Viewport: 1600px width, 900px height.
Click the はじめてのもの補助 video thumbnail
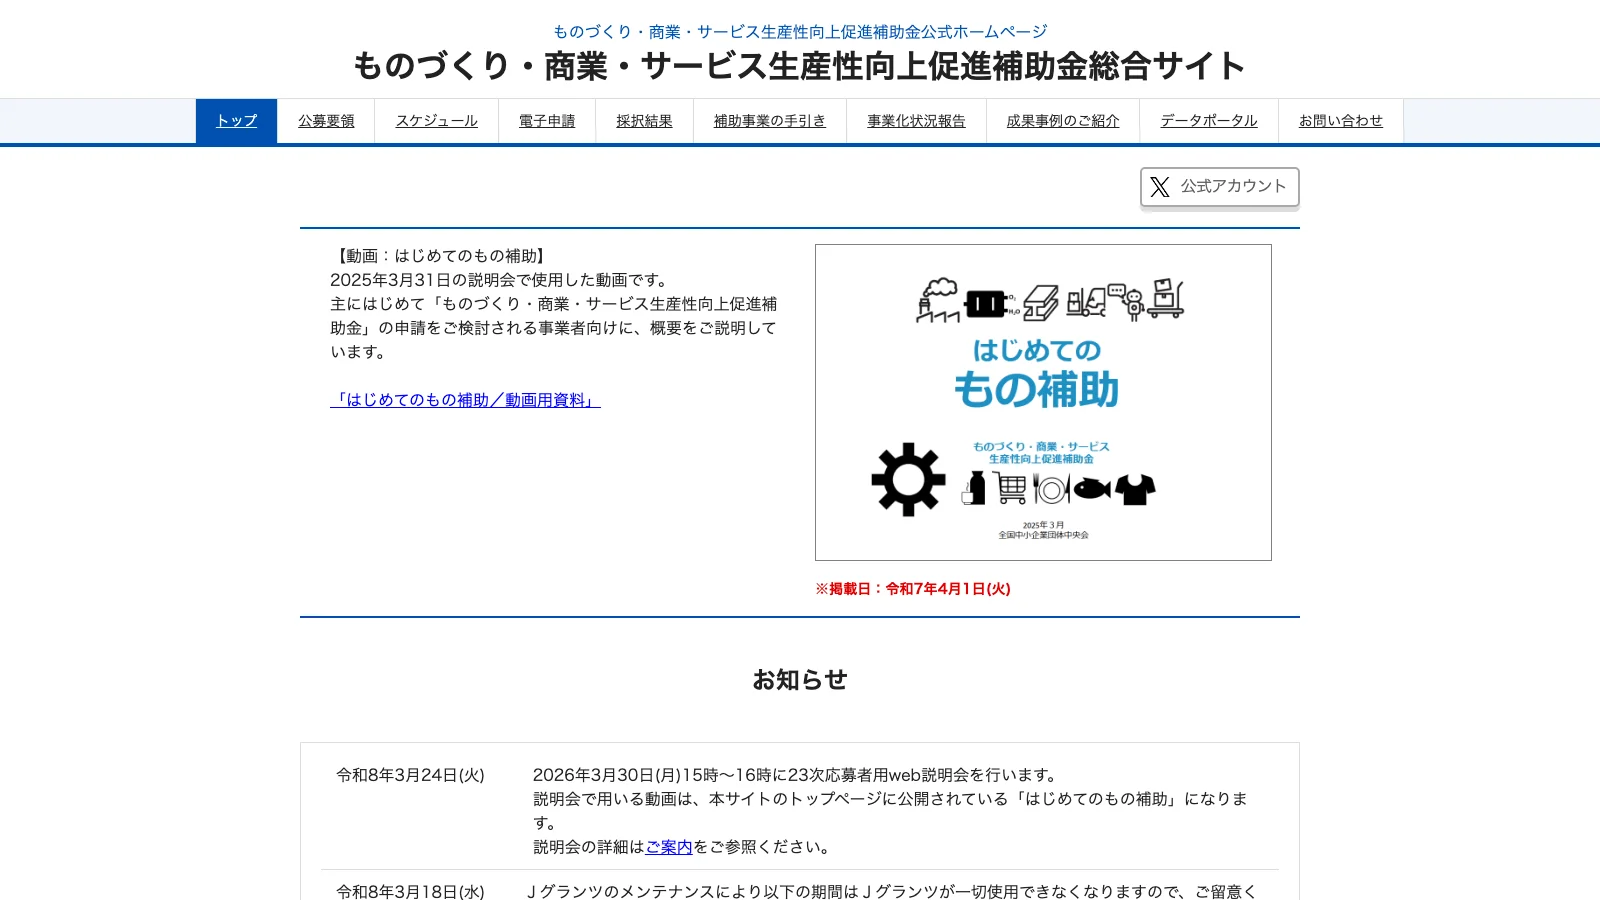tap(1043, 401)
